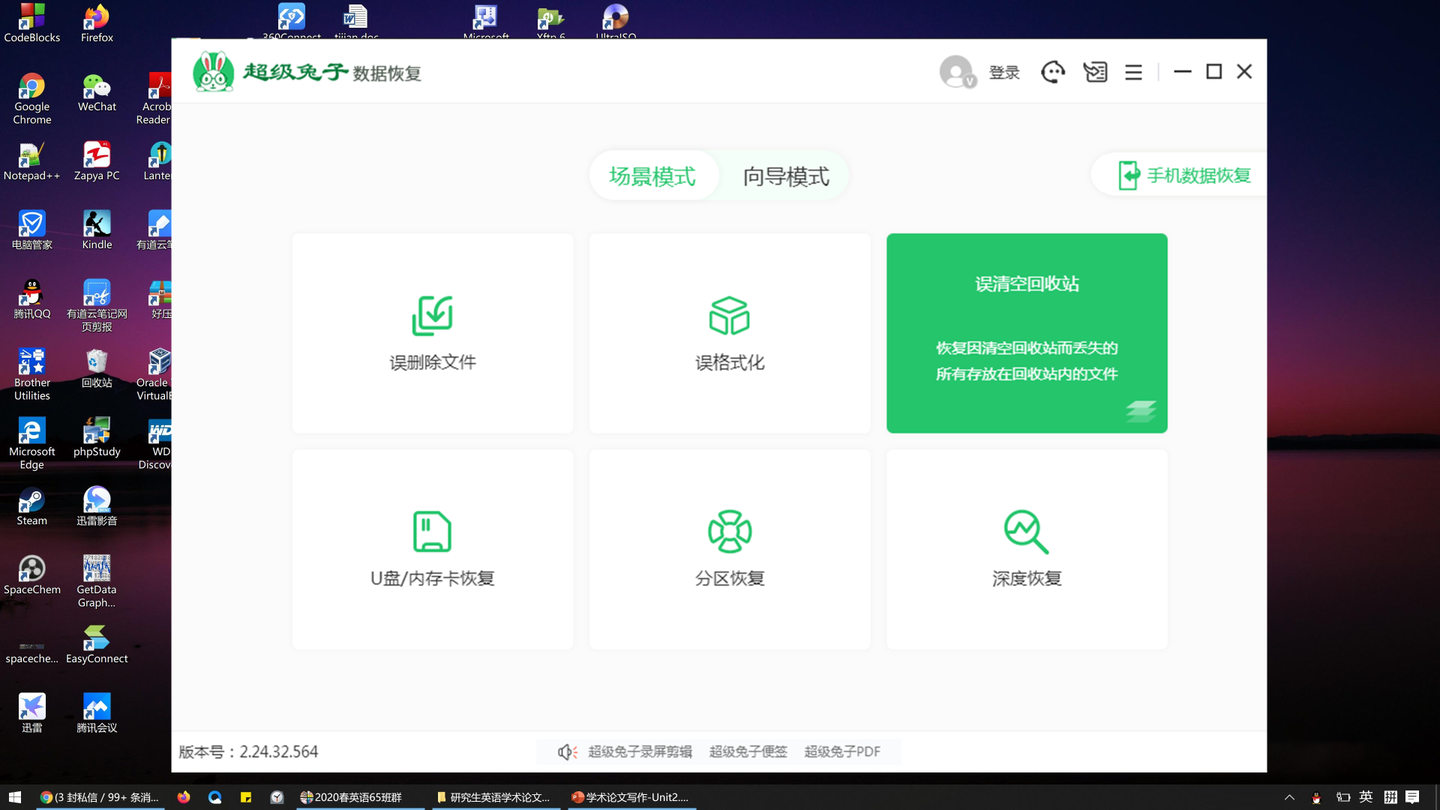Open the notification center icon
The height and width of the screenshot is (810, 1440).
coord(1413,797)
